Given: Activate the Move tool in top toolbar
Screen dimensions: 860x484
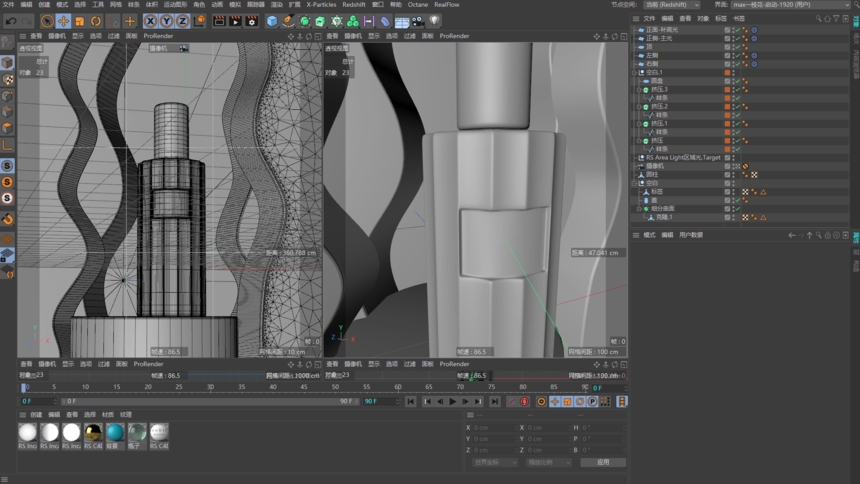Looking at the screenshot, I should 64,21.
